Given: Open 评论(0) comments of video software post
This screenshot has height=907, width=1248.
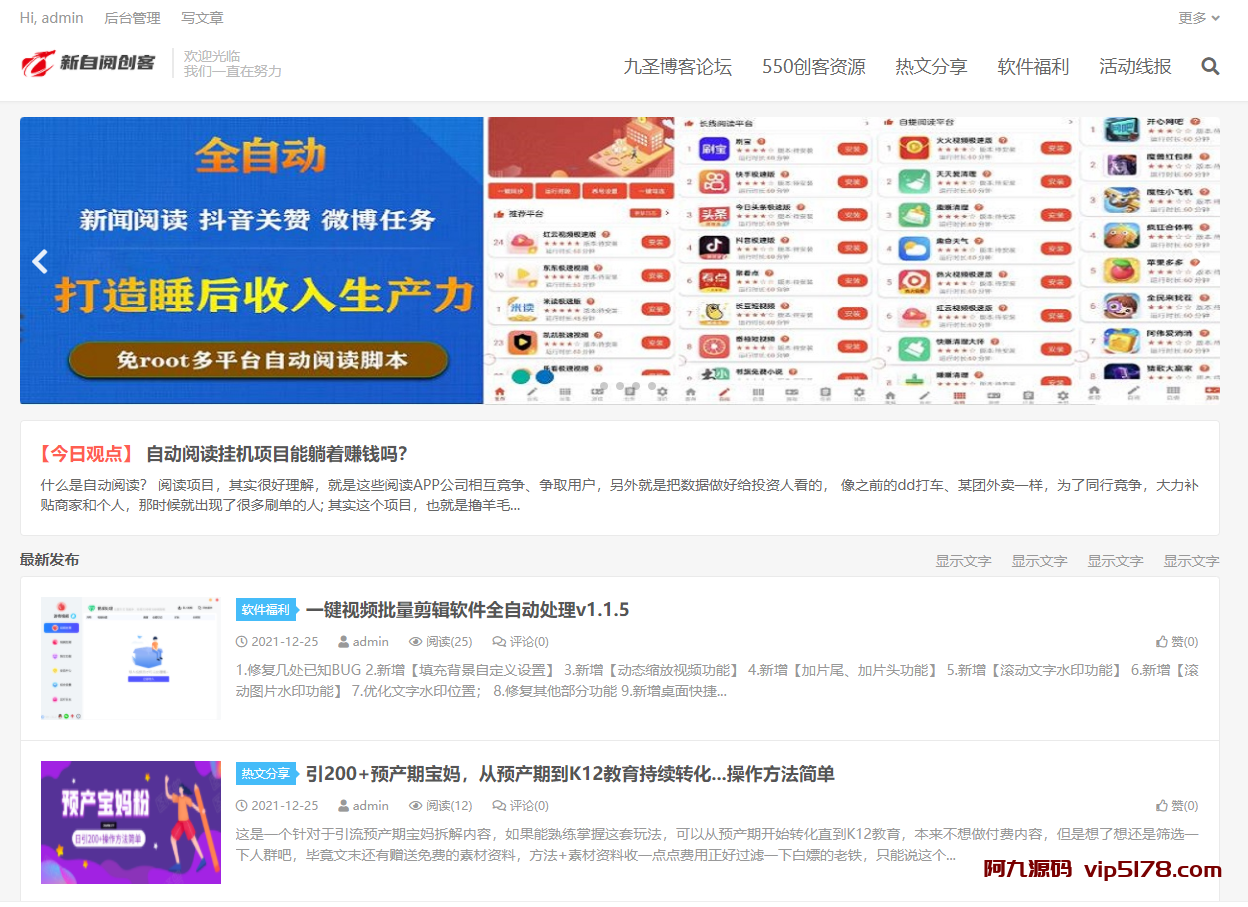Looking at the screenshot, I should click(x=520, y=642).
